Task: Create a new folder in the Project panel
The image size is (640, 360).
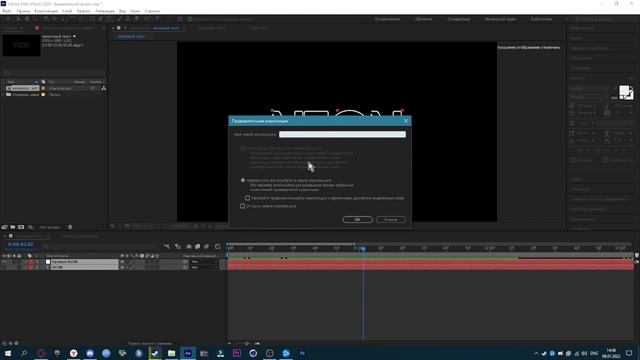Action: click(x=13, y=227)
